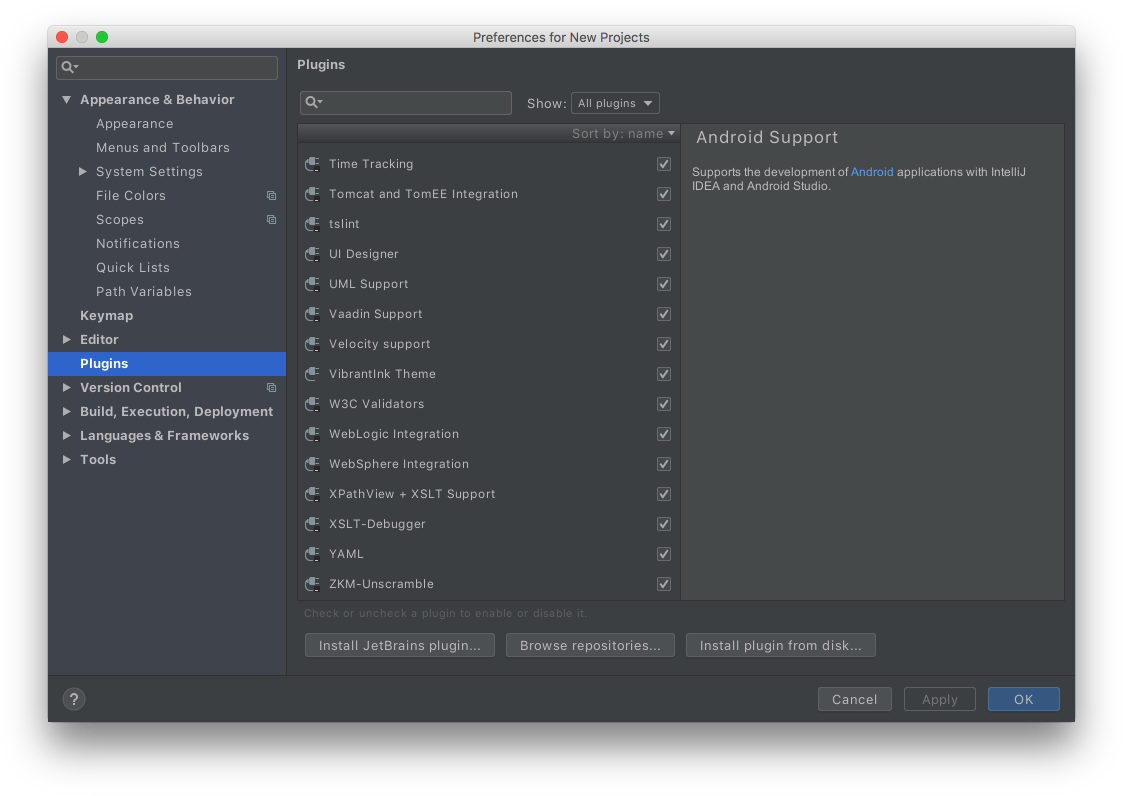This screenshot has width=1123, height=796.
Task: Expand Languages & Frameworks arrow
Action: tap(67, 436)
